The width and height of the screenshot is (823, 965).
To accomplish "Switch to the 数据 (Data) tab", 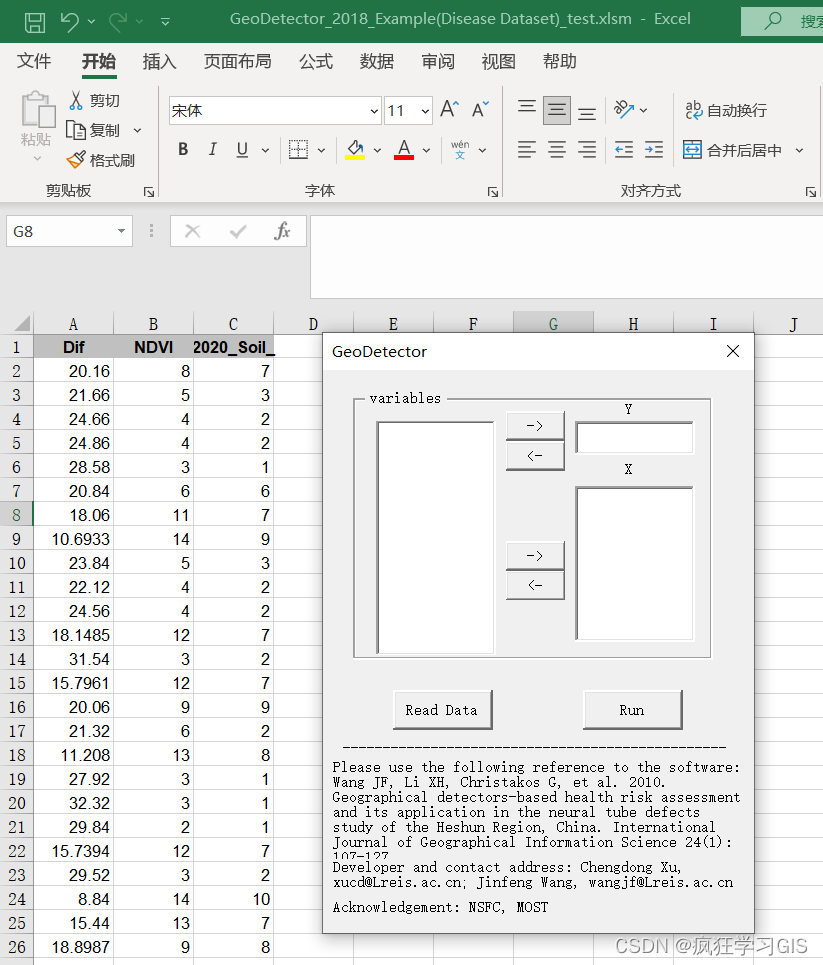I will click(377, 61).
